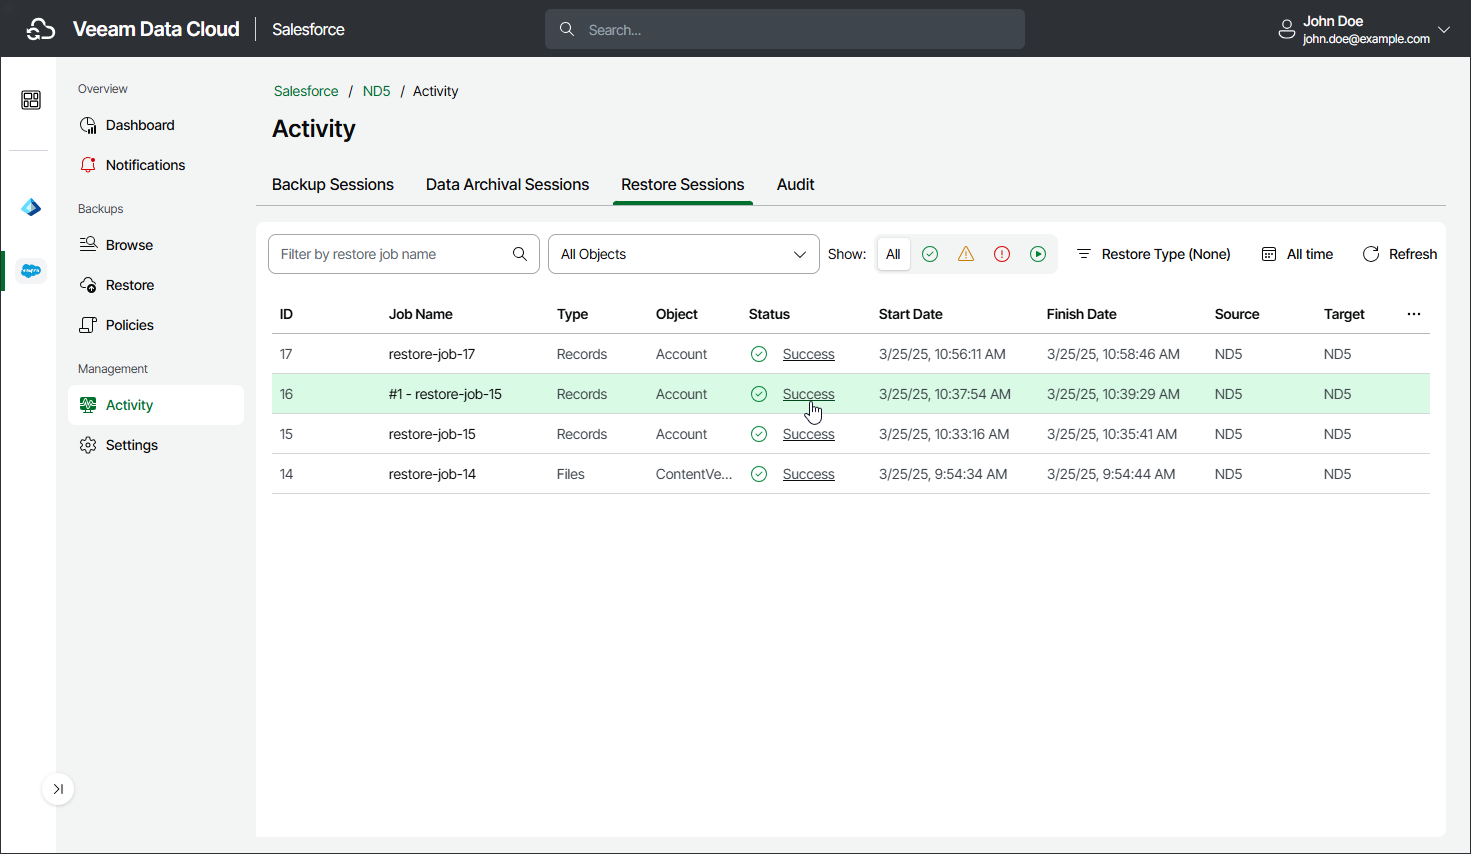The height and width of the screenshot is (854, 1471).
Task: Sort by the Job Name column header
Action: [420, 314]
